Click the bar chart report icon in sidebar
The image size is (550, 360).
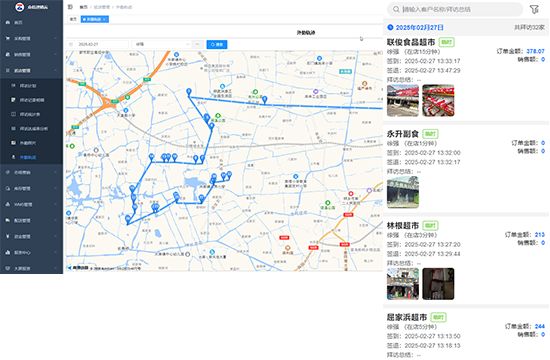(8, 252)
